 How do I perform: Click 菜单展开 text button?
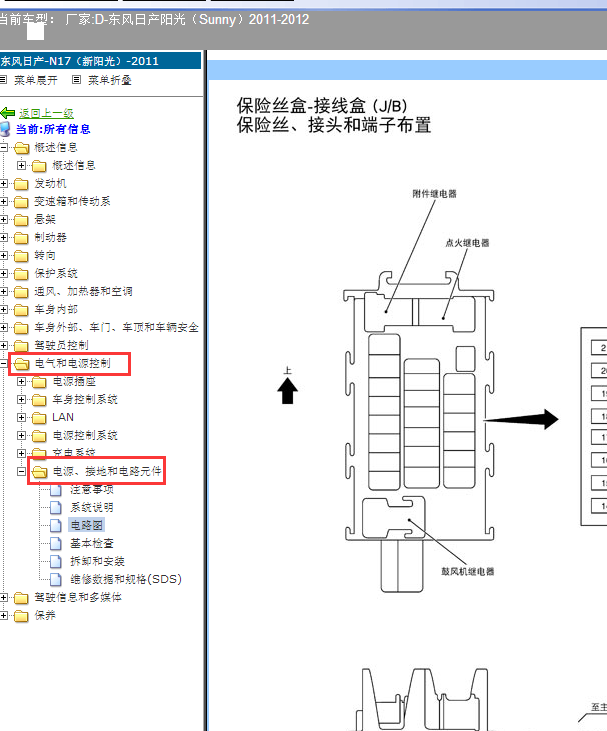pos(35,80)
